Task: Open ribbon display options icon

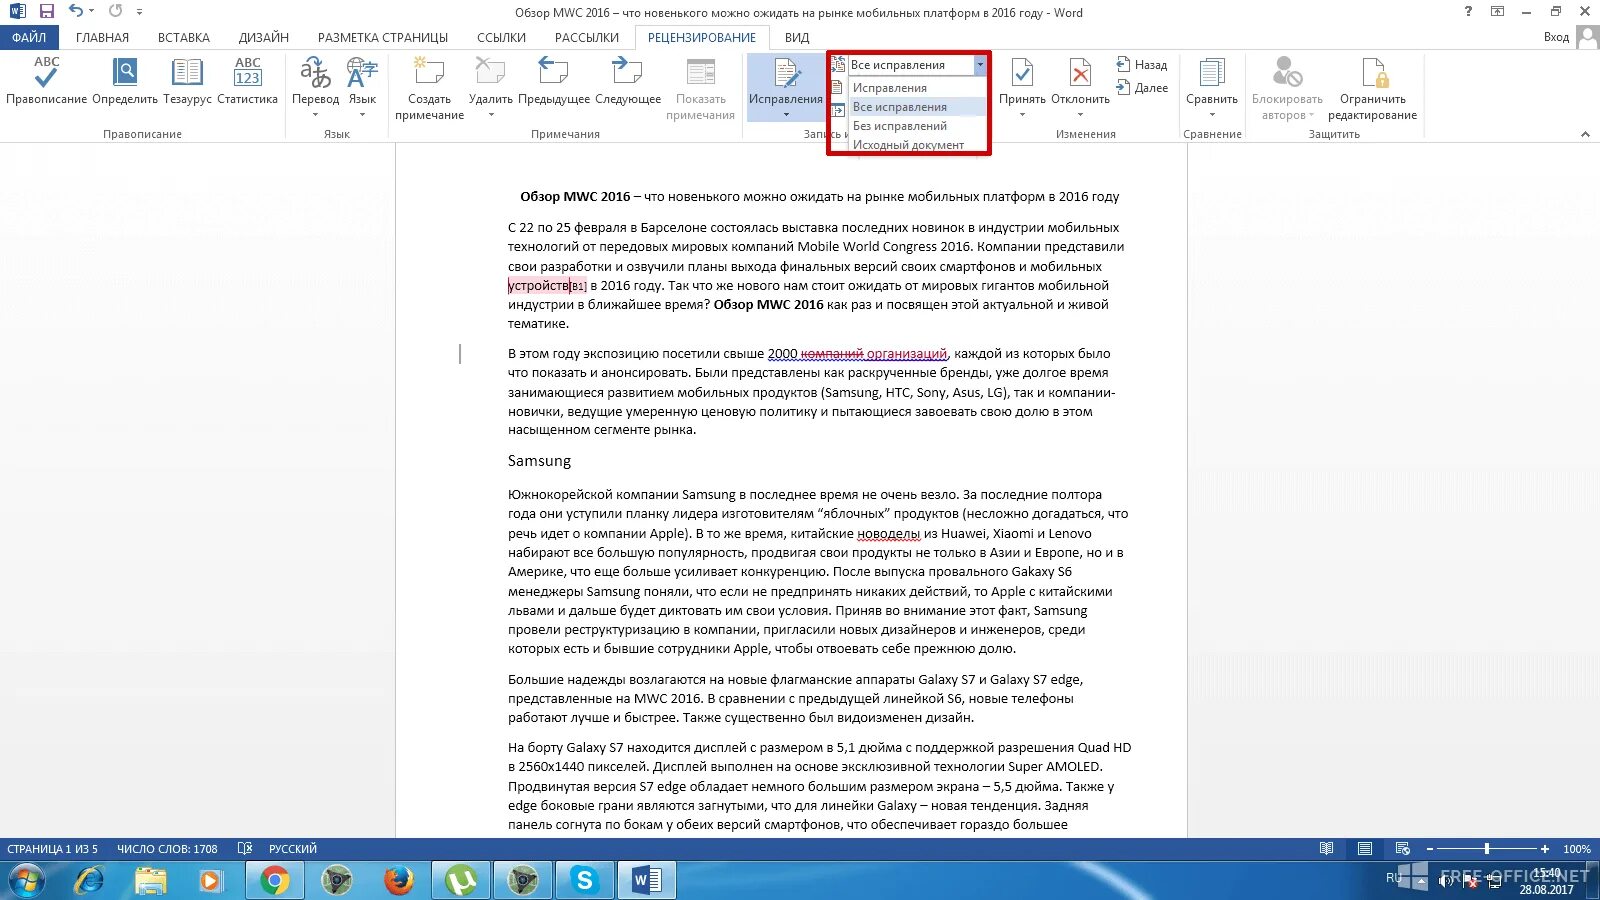Action: (1497, 11)
